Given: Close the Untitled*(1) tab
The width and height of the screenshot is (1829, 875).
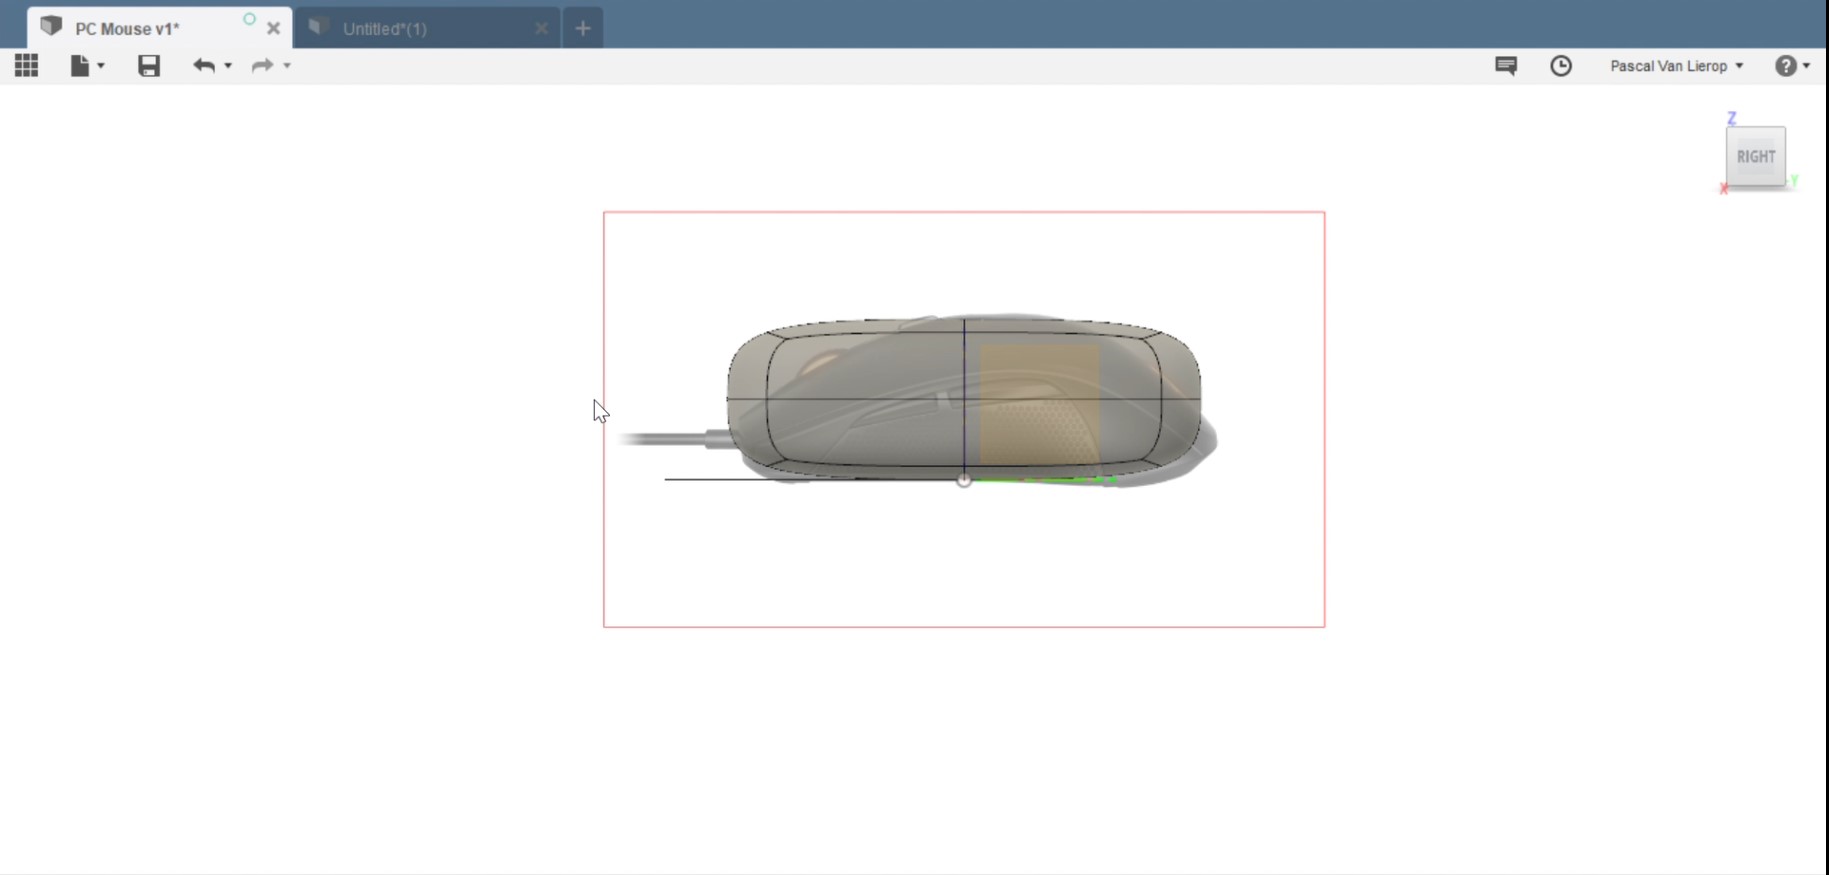Looking at the screenshot, I should coord(541,29).
